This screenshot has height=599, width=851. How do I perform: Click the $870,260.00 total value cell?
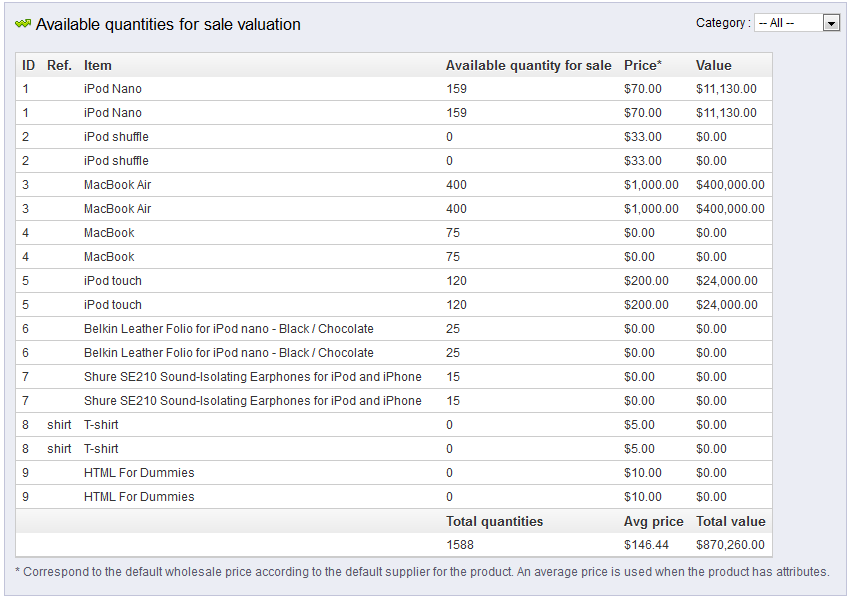[730, 545]
